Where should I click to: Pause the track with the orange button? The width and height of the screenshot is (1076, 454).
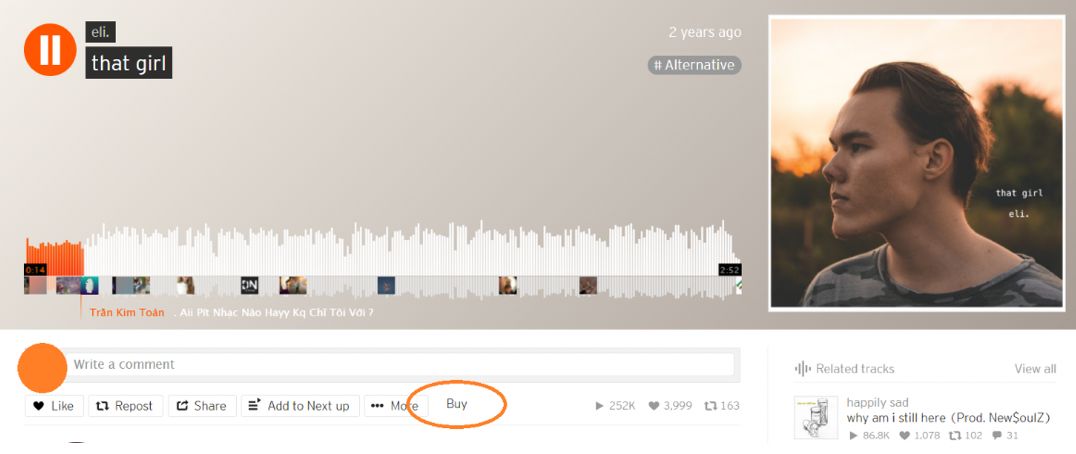click(49, 49)
